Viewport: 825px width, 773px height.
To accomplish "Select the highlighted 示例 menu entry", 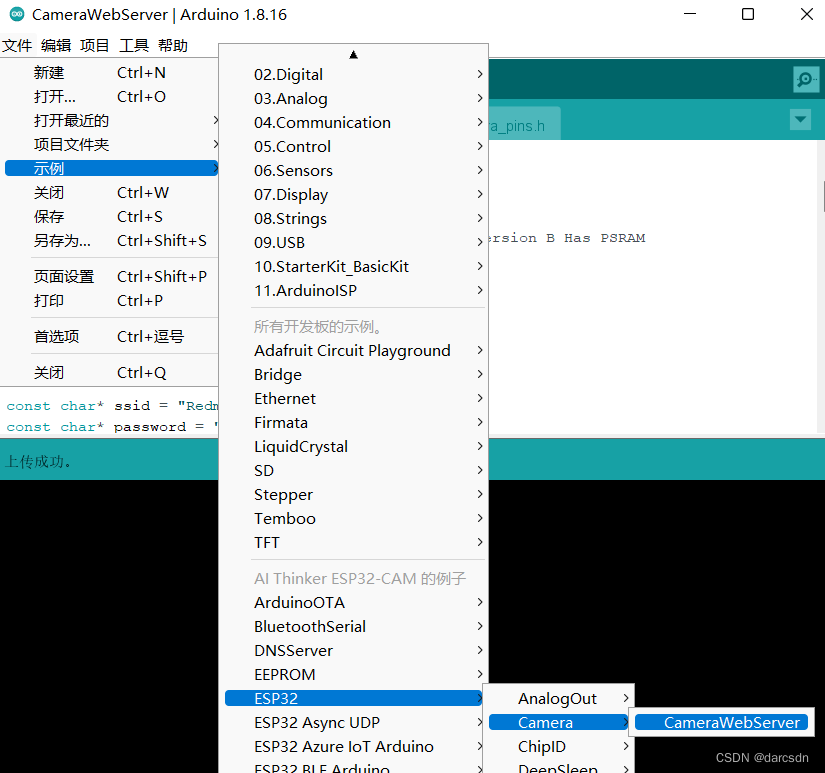I will (112, 168).
